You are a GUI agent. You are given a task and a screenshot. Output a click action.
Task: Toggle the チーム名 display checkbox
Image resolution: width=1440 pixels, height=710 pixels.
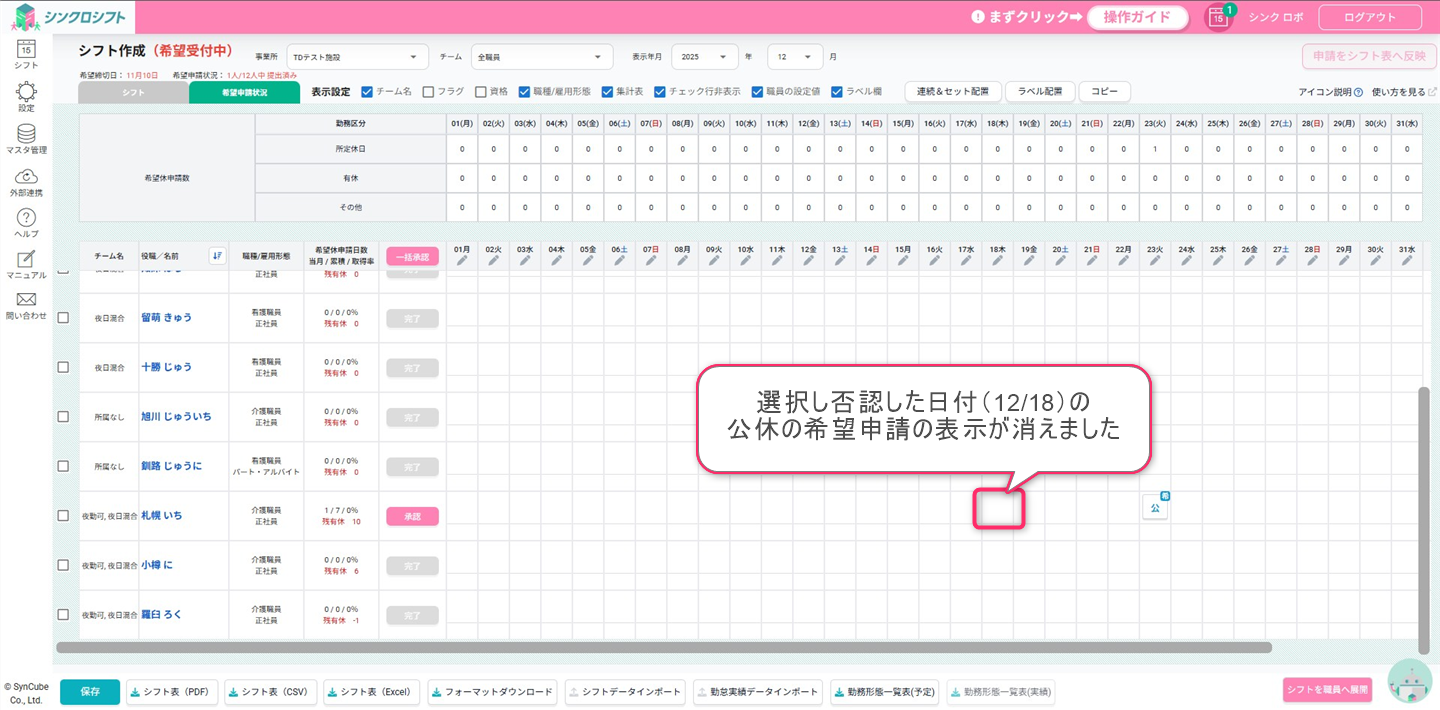[x=367, y=92]
